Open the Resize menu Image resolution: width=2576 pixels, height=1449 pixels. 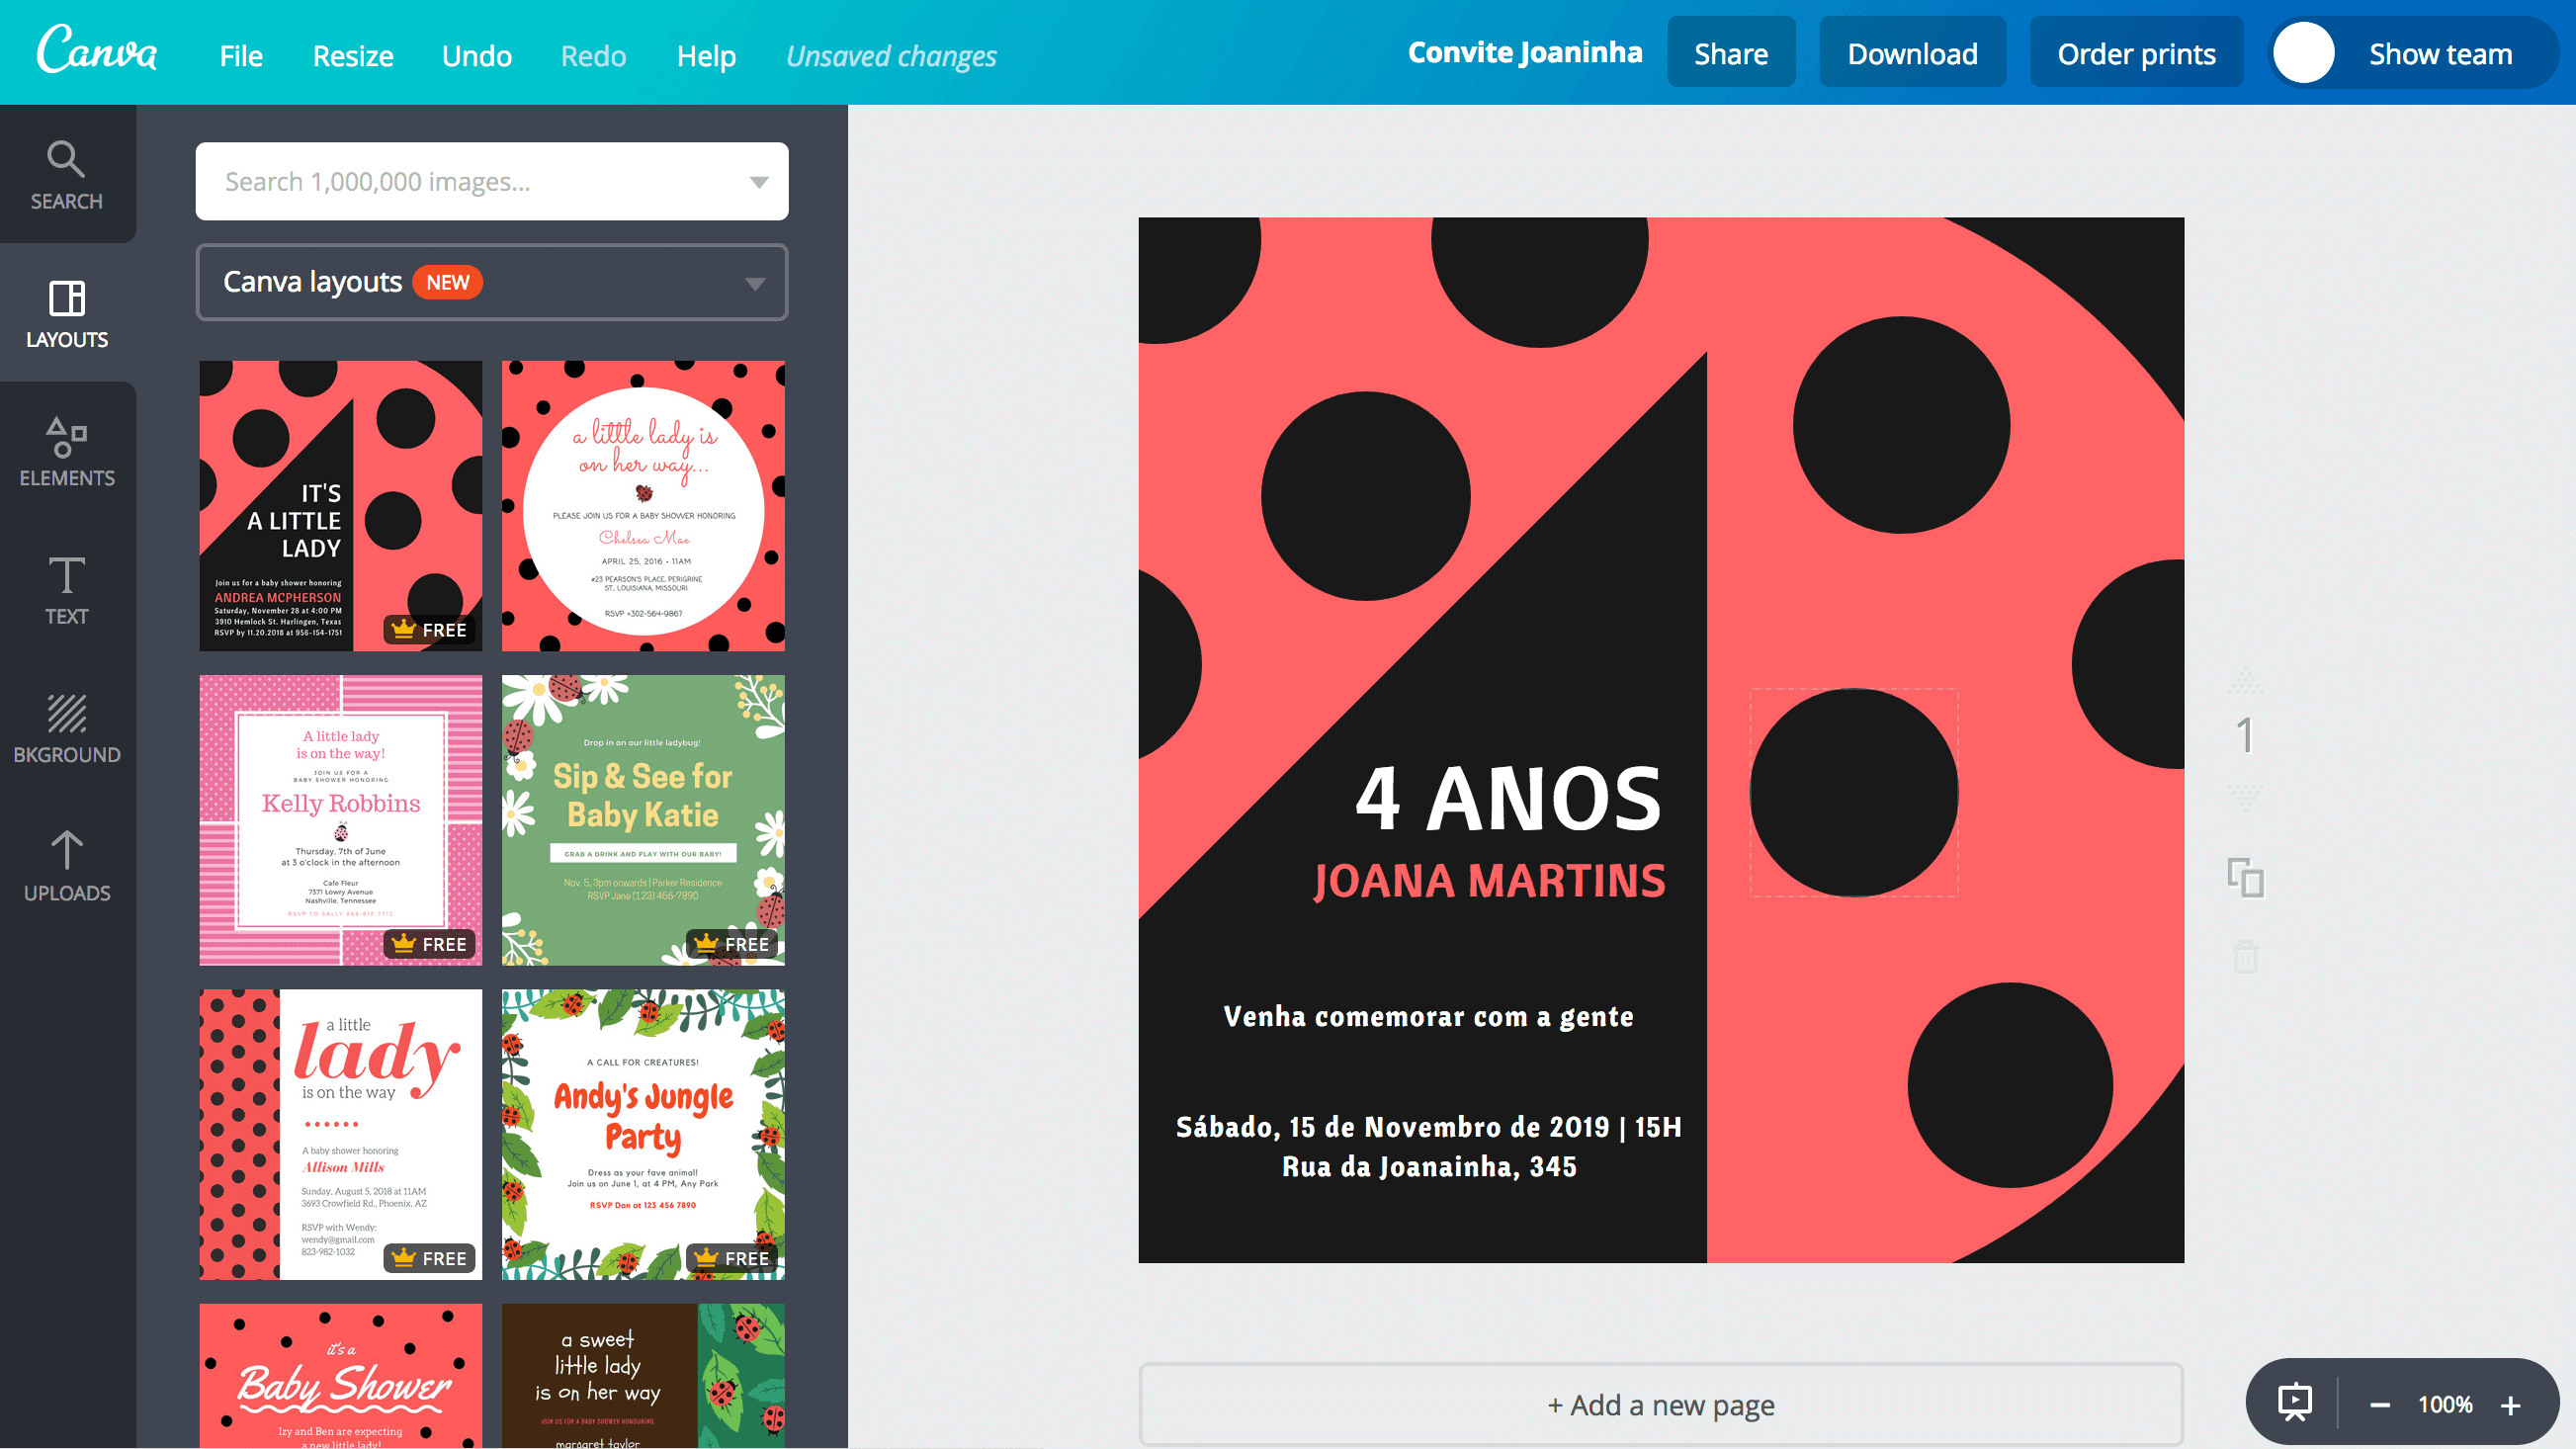pyautogui.click(x=353, y=55)
